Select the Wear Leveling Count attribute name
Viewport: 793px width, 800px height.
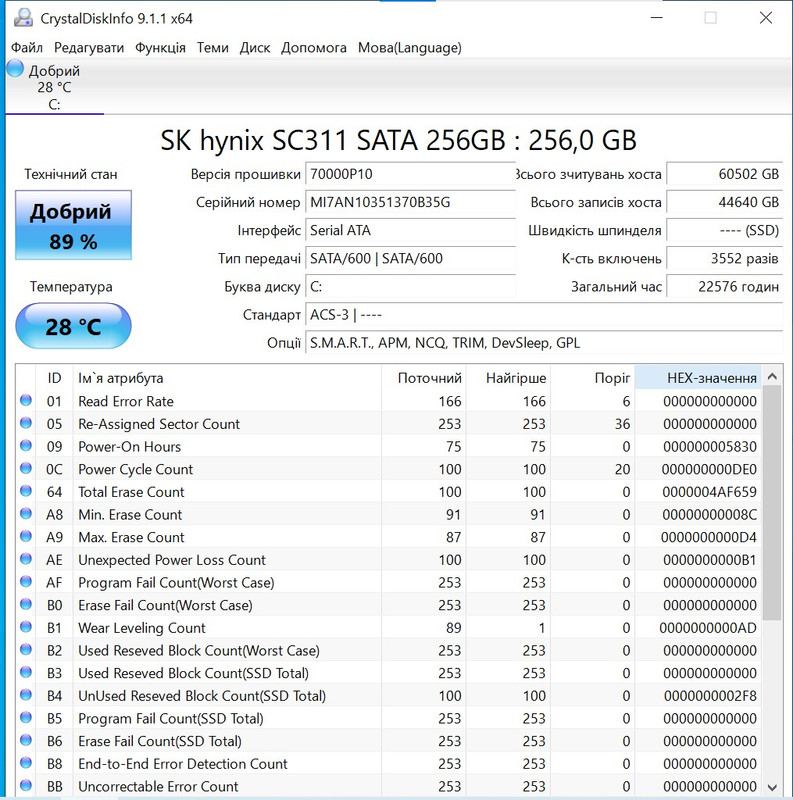pos(142,628)
